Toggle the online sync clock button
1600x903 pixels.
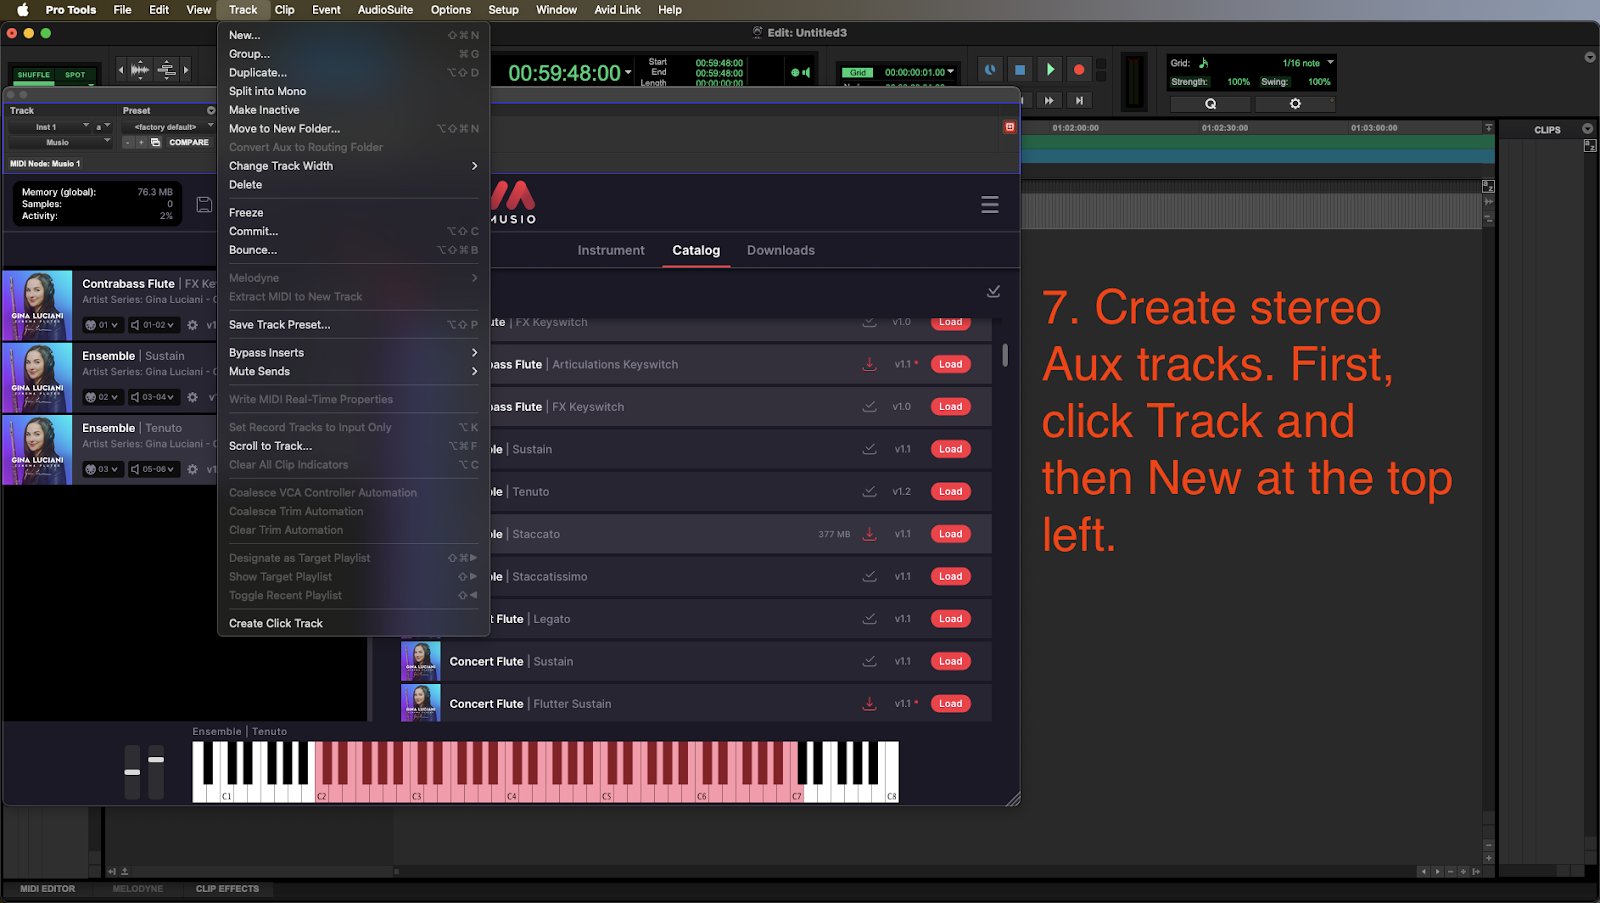point(990,69)
